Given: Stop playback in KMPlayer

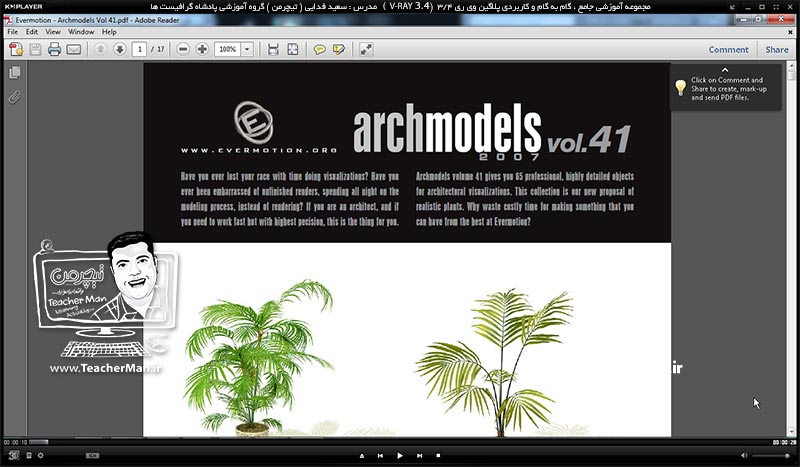Looking at the screenshot, I should (438, 455).
